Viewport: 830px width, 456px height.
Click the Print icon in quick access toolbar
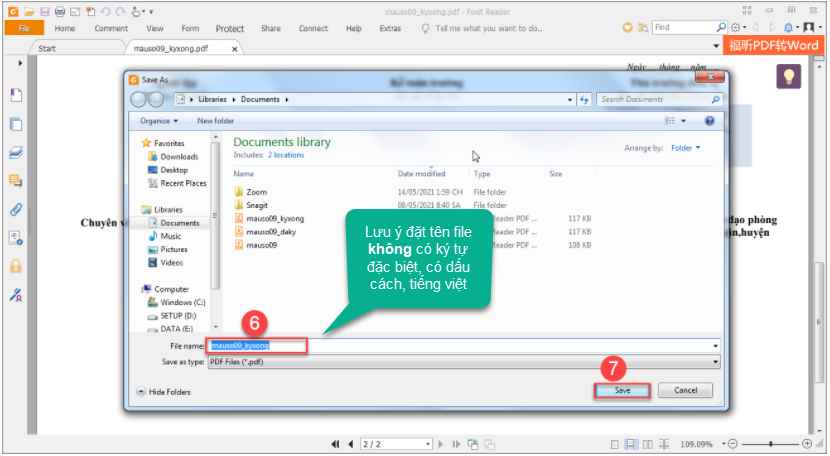(60, 11)
